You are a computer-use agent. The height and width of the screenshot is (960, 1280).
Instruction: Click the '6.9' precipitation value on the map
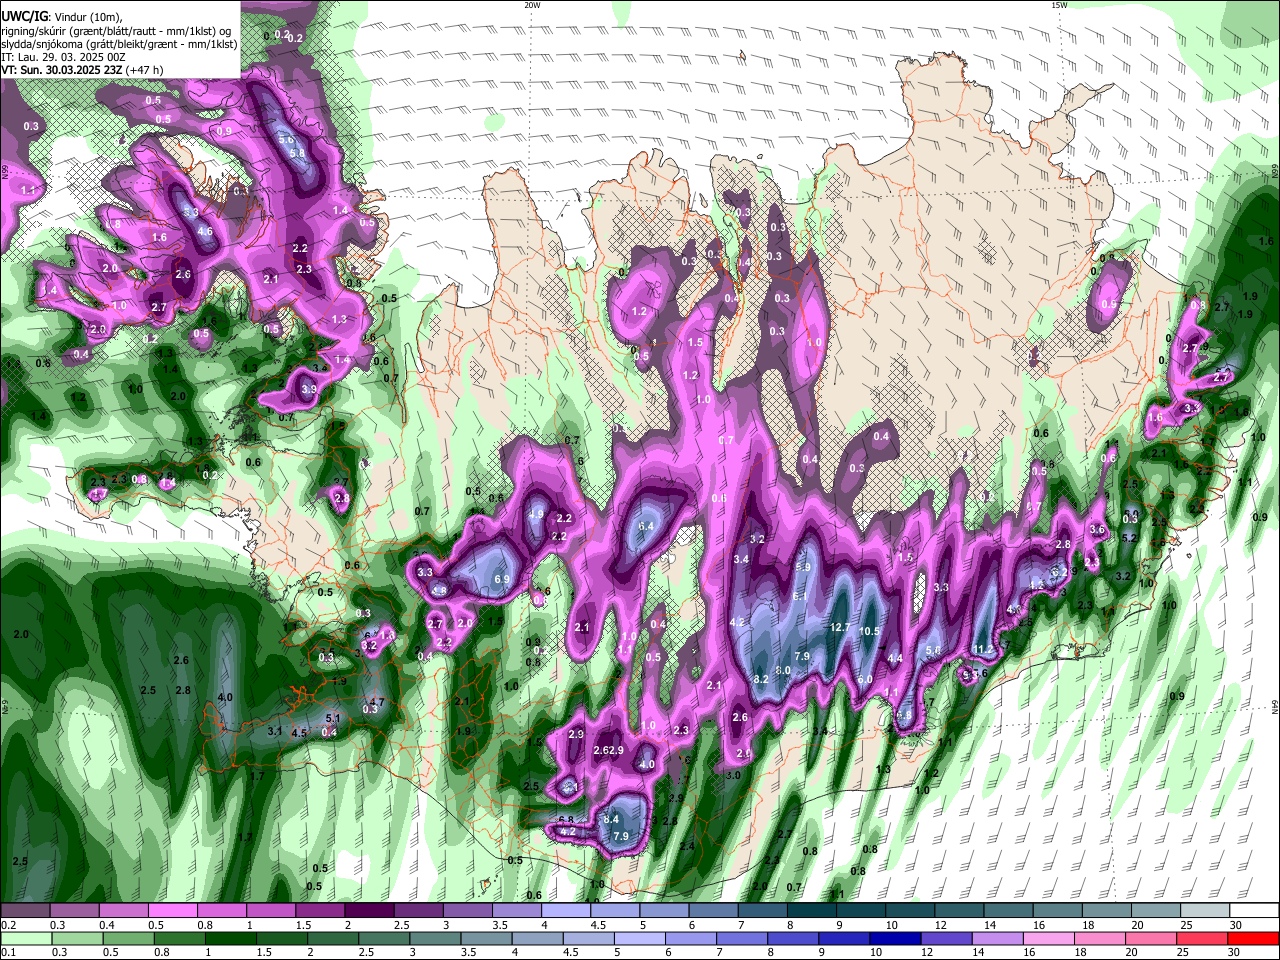[503, 580]
